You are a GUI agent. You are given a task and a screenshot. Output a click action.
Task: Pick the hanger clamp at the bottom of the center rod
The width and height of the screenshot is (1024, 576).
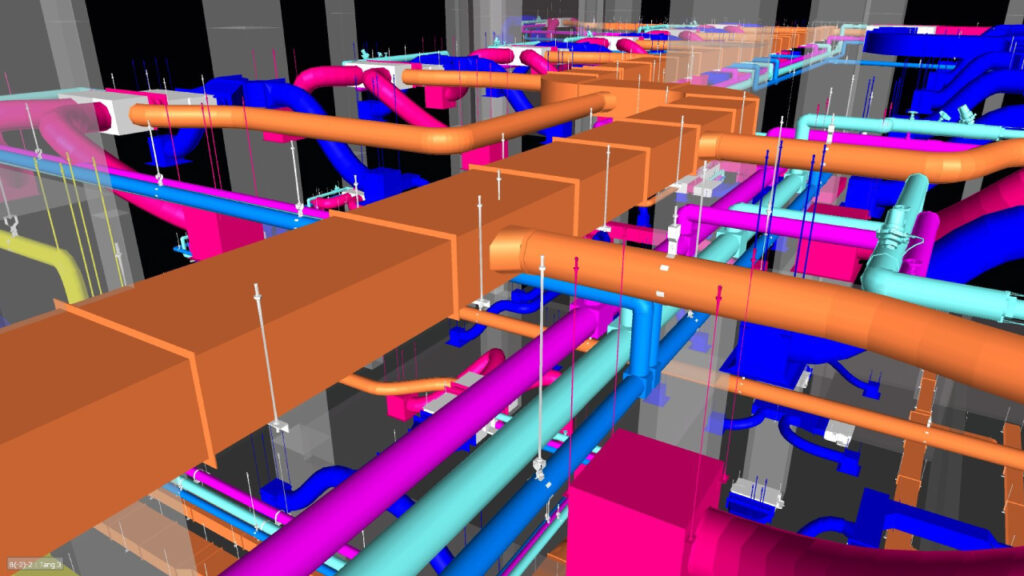coord(541,466)
